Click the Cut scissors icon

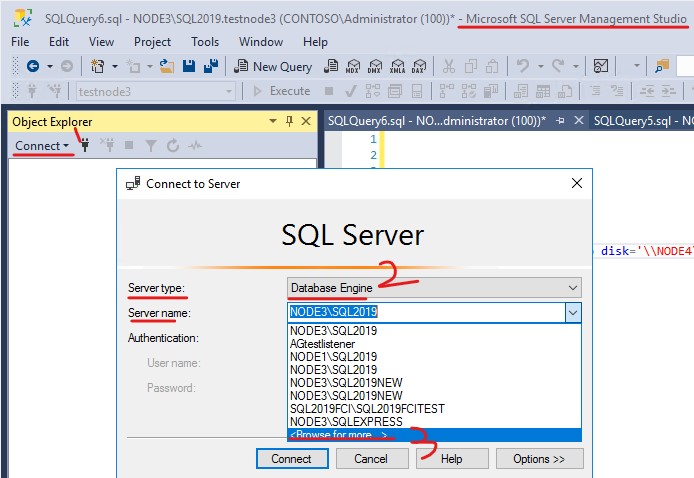pyautogui.click(x=449, y=66)
